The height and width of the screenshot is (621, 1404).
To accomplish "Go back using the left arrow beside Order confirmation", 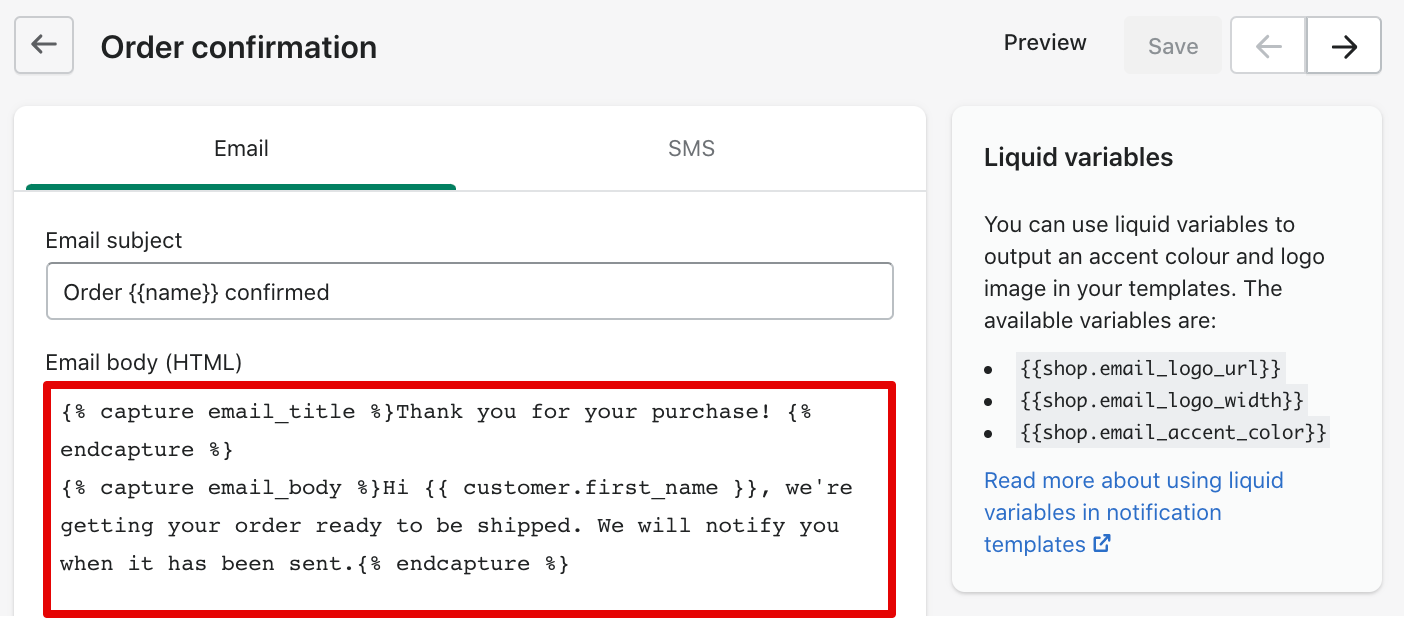I will (44, 45).
